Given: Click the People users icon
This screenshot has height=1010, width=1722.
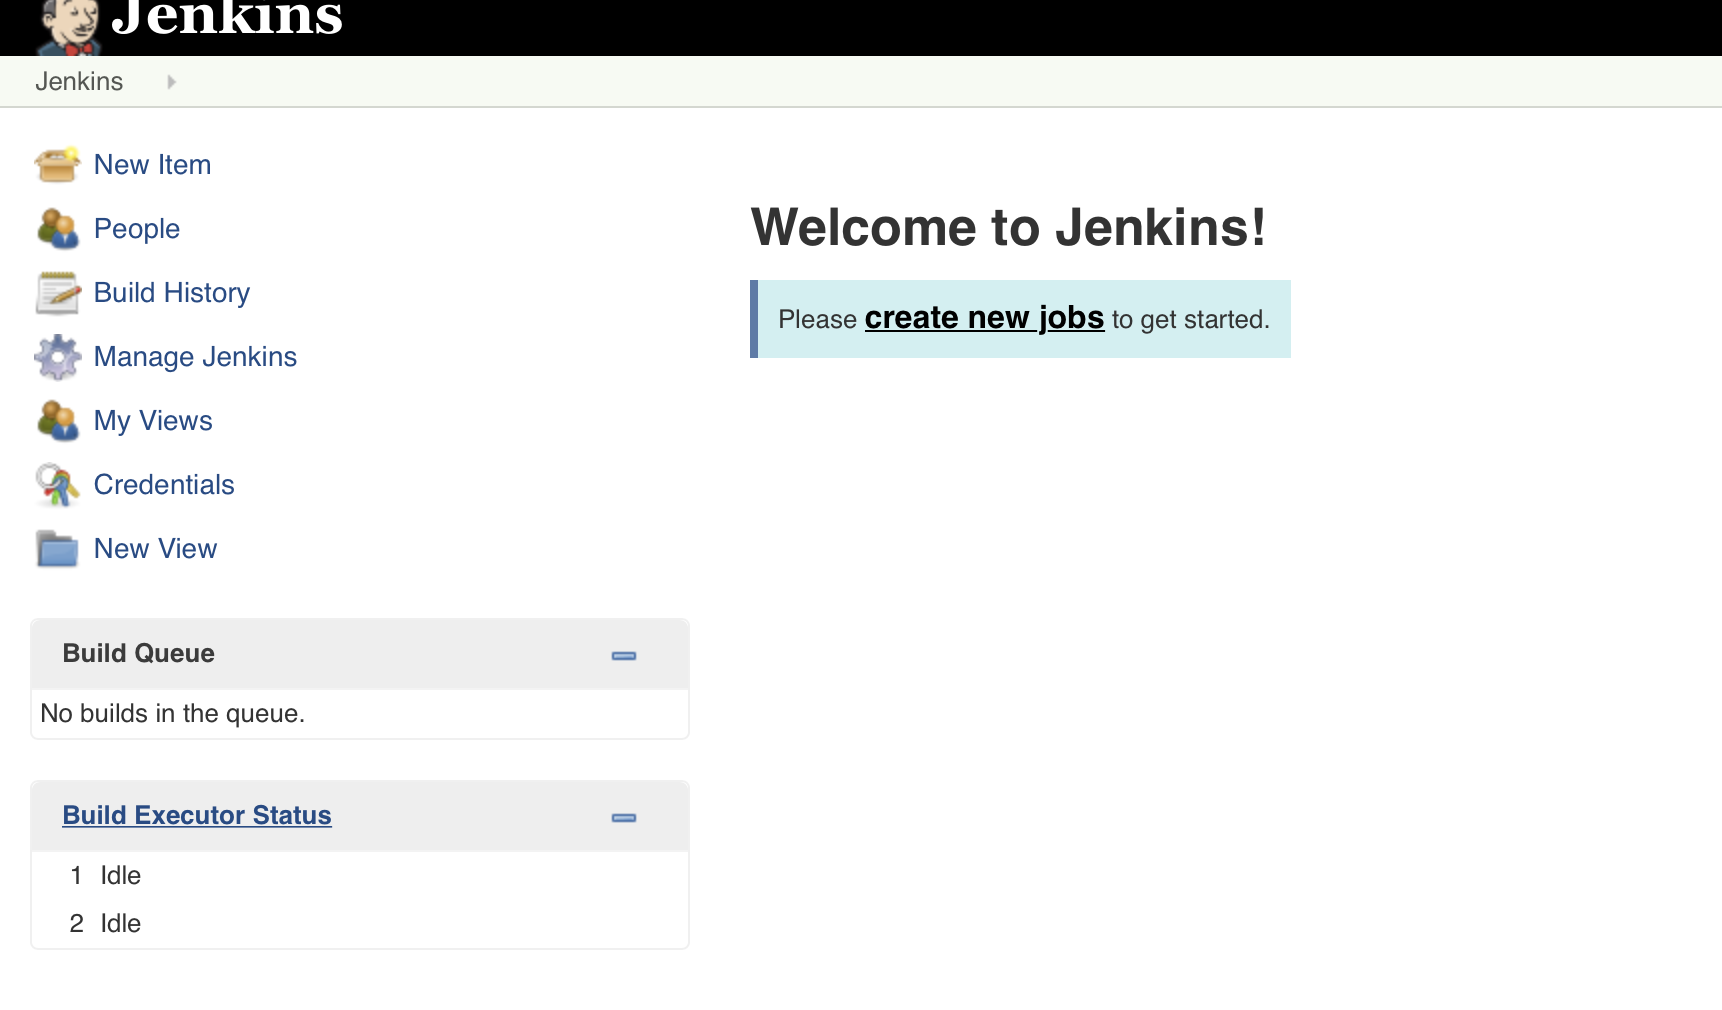Looking at the screenshot, I should pos(57,229).
